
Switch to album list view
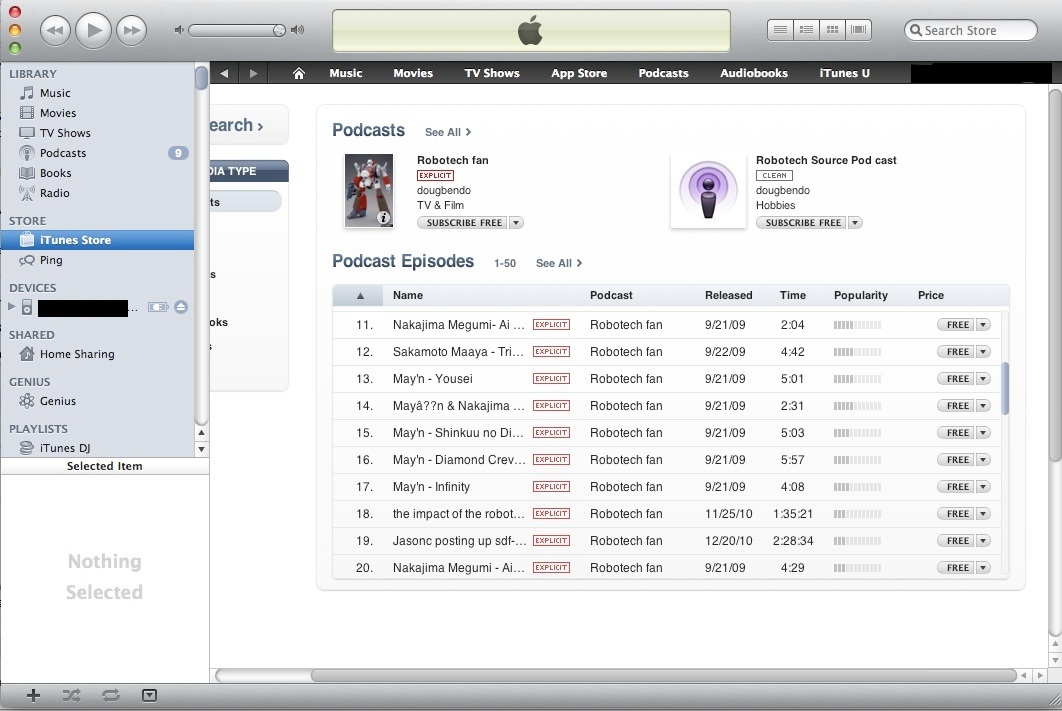pos(806,30)
